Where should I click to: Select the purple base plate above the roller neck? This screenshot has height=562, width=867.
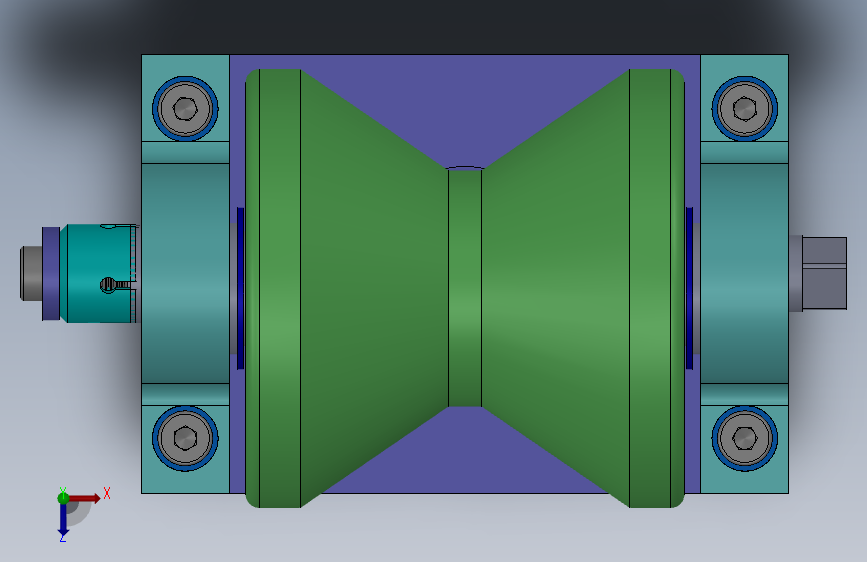(464, 111)
